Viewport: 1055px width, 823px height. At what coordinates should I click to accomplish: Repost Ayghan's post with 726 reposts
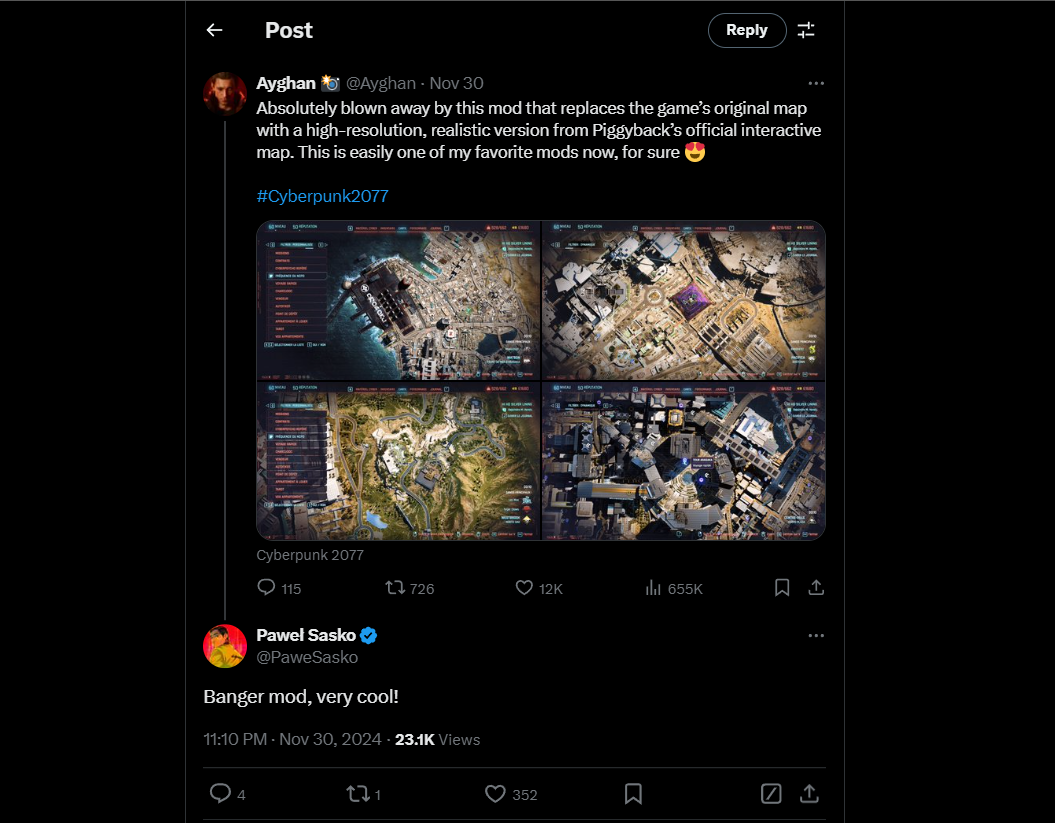coord(396,588)
